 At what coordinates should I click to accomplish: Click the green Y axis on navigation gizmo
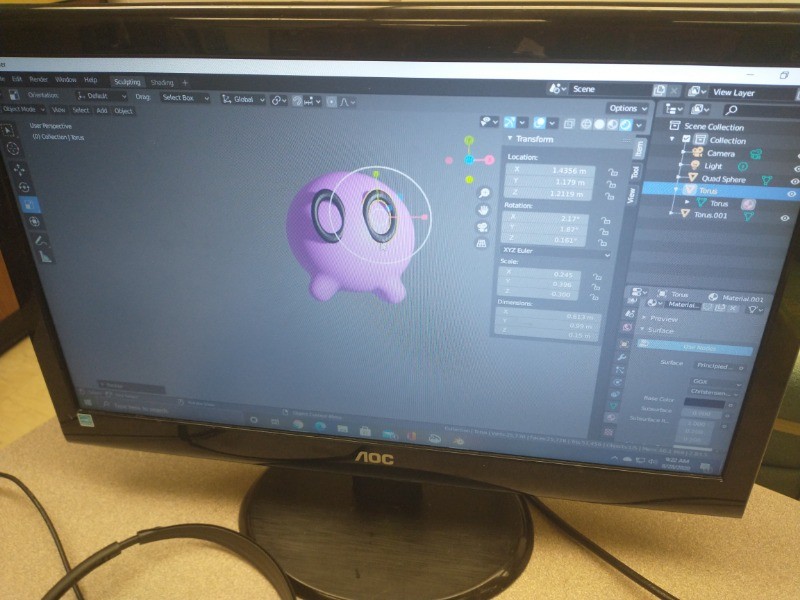point(468,140)
